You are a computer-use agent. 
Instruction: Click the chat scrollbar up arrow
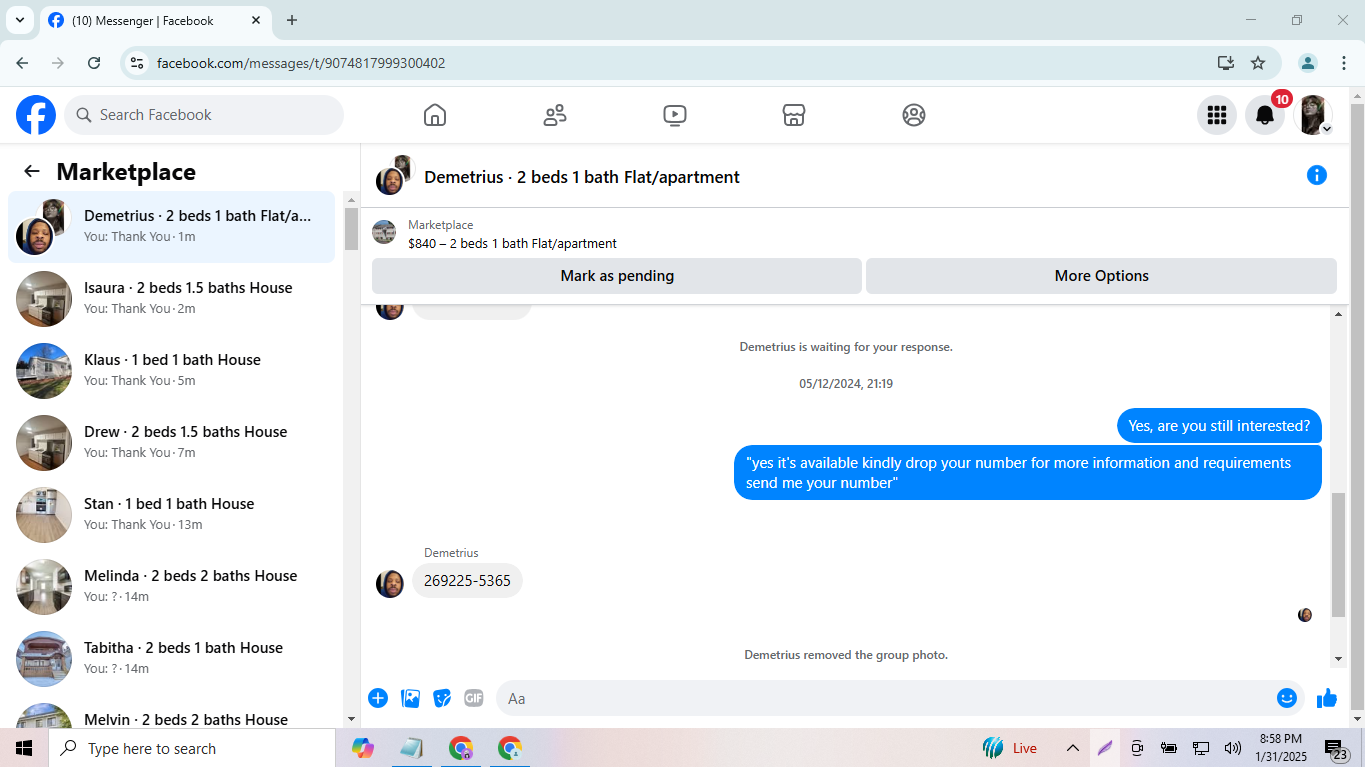pyautogui.click(x=1339, y=315)
